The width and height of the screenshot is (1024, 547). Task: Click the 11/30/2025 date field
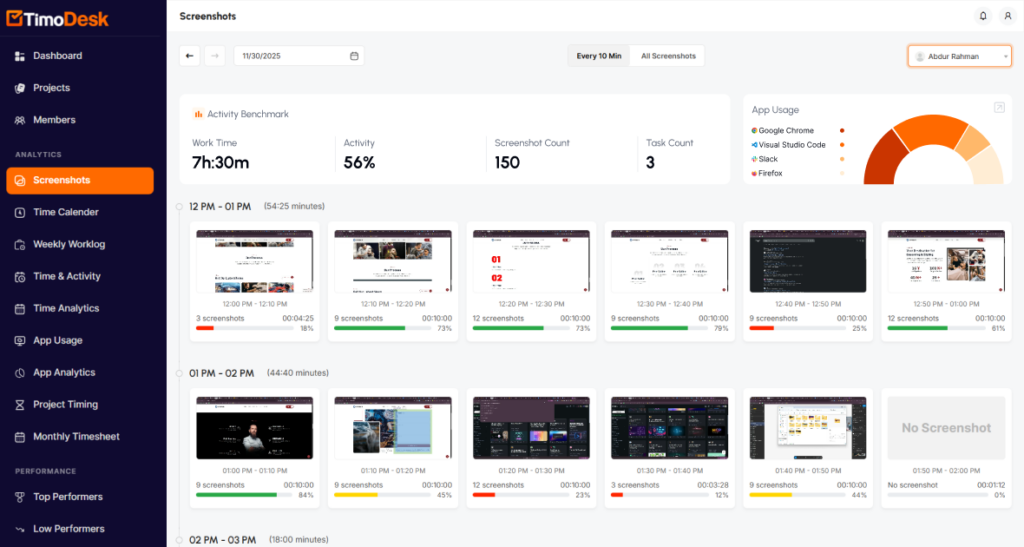(299, 55)
